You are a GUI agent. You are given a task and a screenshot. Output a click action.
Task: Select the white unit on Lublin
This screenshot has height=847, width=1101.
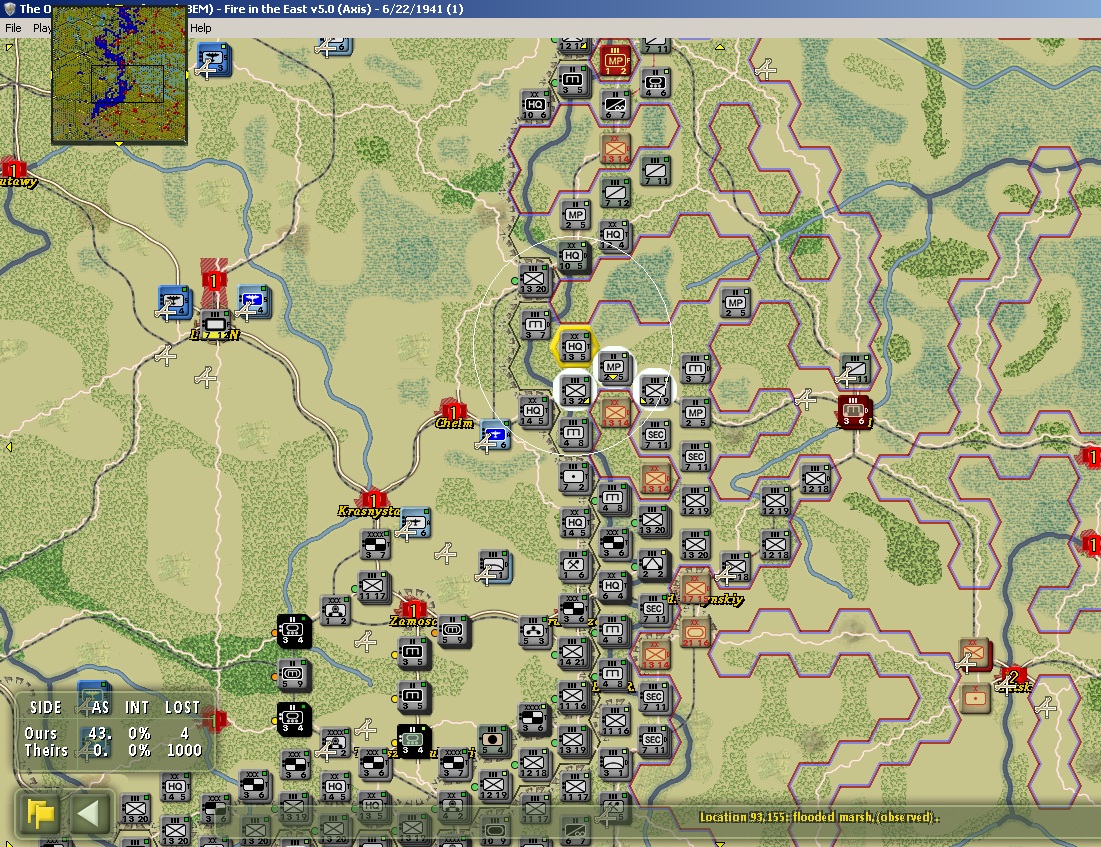pos(215,324)
